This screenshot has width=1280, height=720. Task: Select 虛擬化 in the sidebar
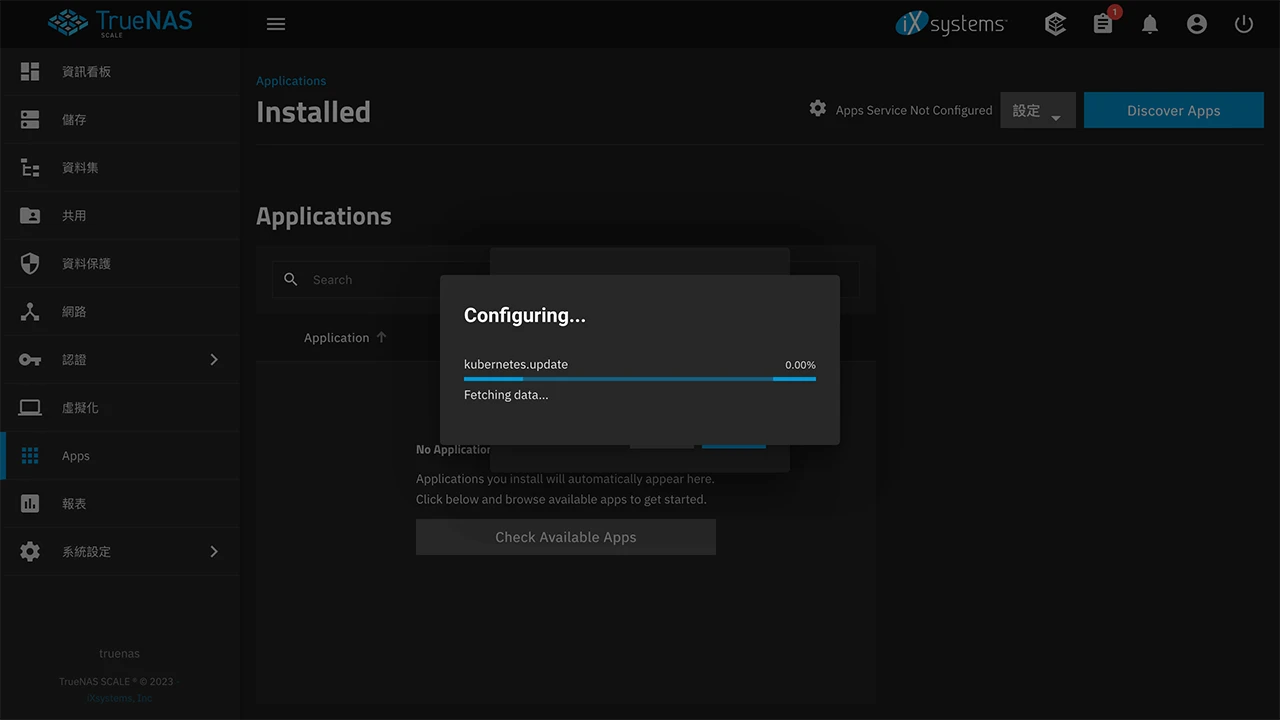tap(80, 408)
